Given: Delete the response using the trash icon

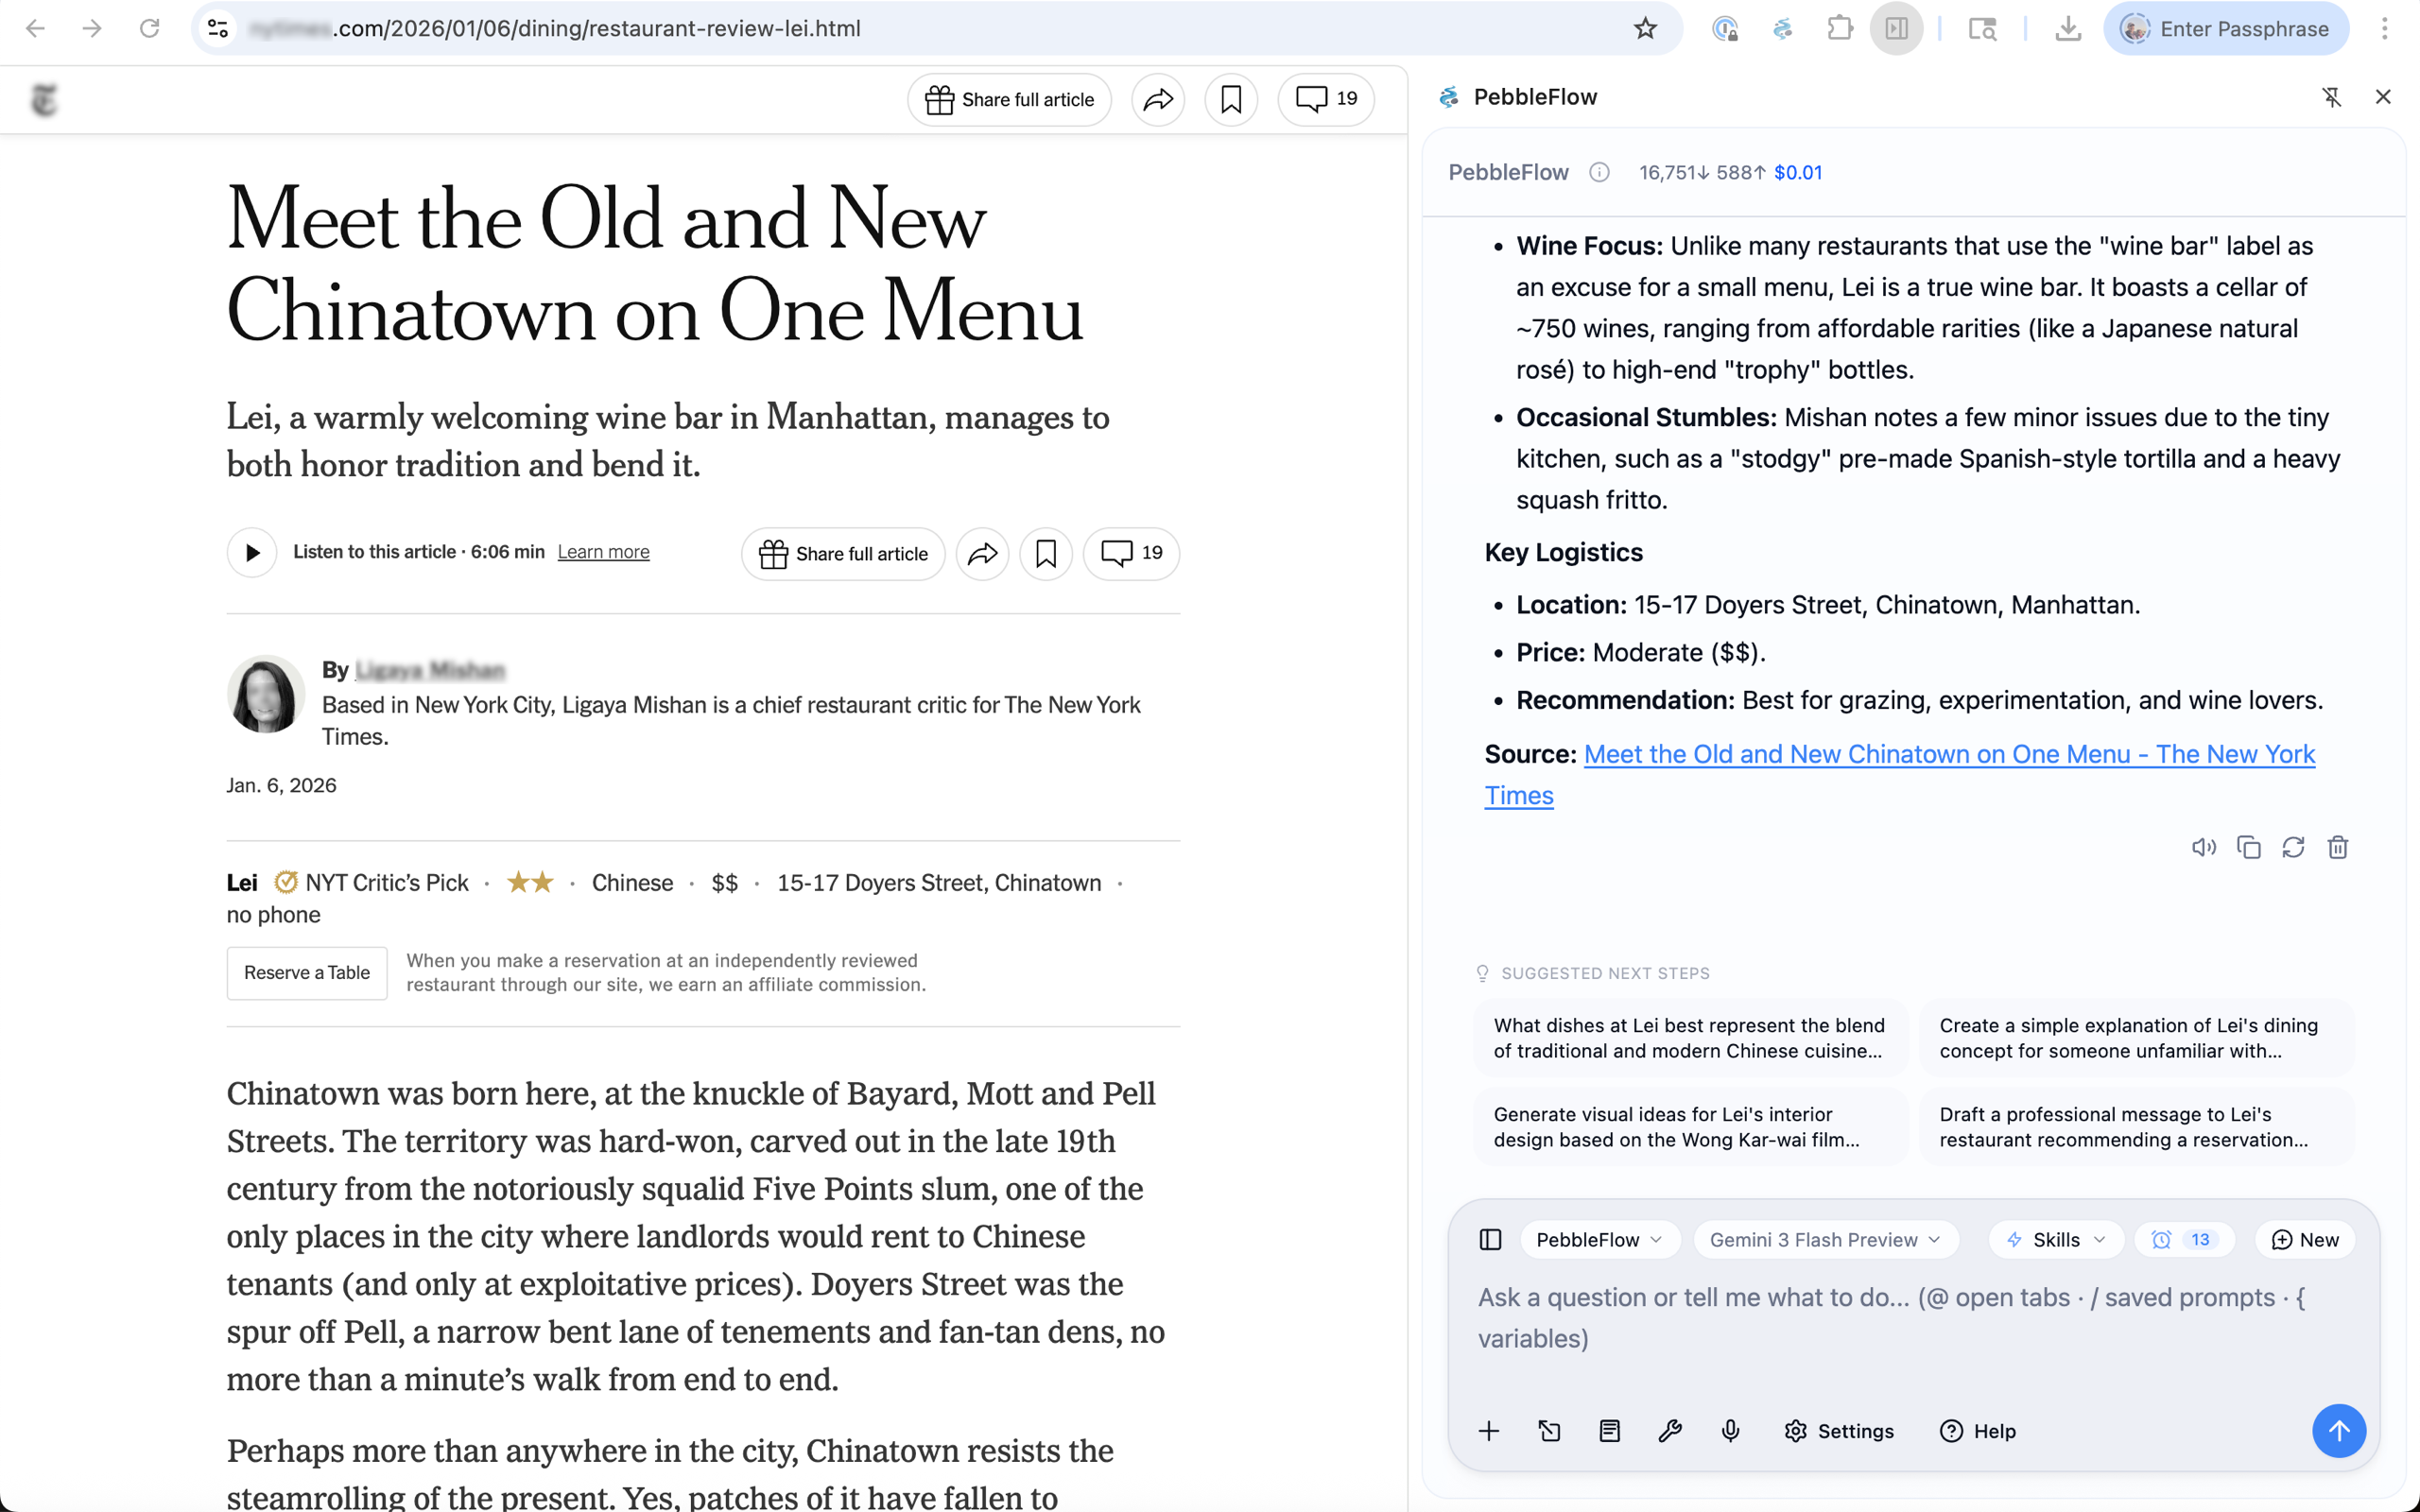Looking at the screenshot, I should click(x=2338, y=846).
